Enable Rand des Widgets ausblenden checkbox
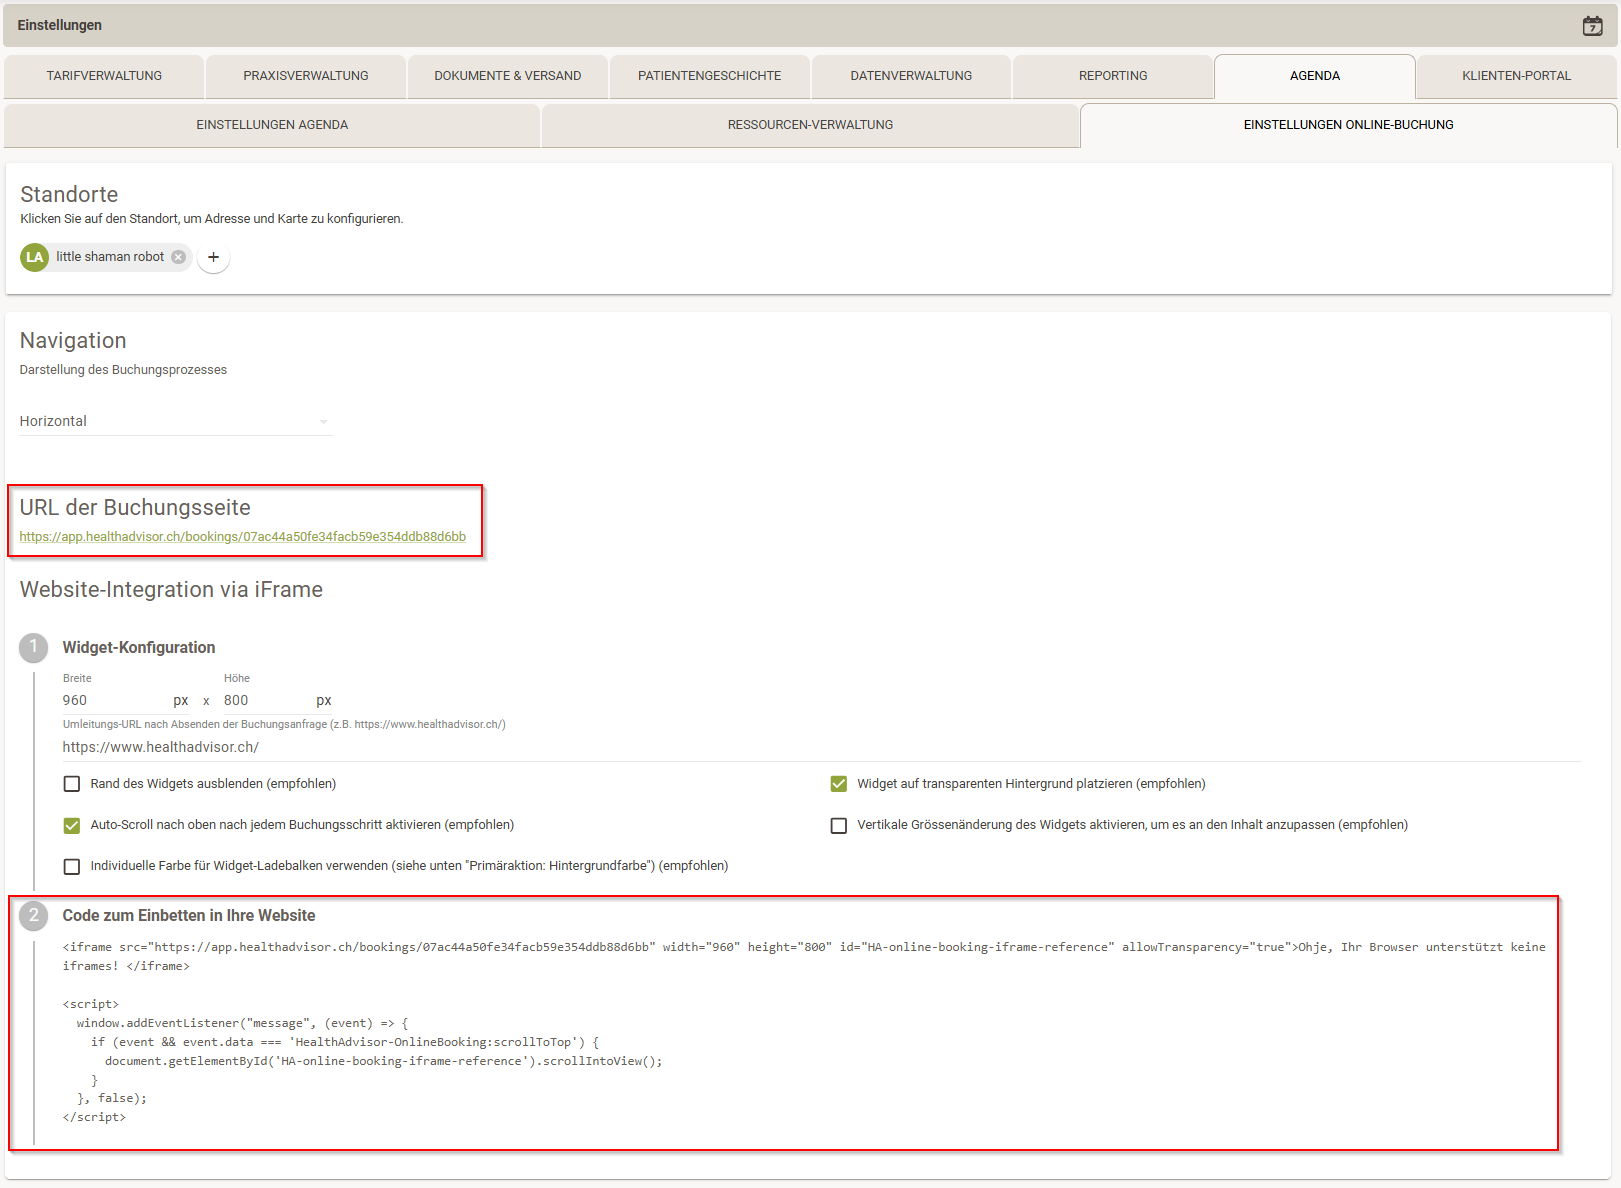The width and height of the screenshot is (1621, 1188). pyautogui.click(x=72, y=784)
